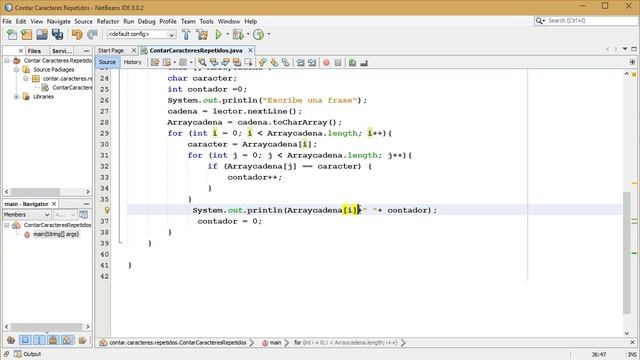Screen dimensions: 640x360
Task: Toggle Rectangular Selection in editor toolbar
Action: pos(248,62)
